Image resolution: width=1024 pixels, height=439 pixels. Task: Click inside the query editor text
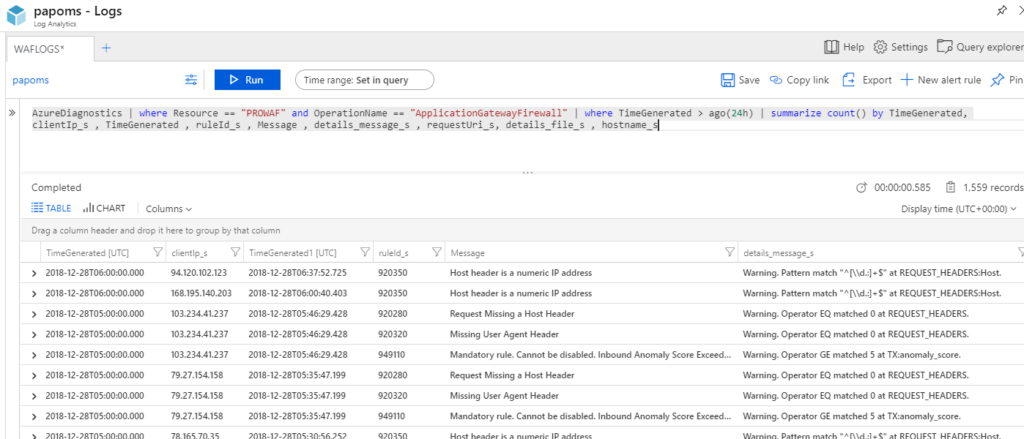[502, 119]
